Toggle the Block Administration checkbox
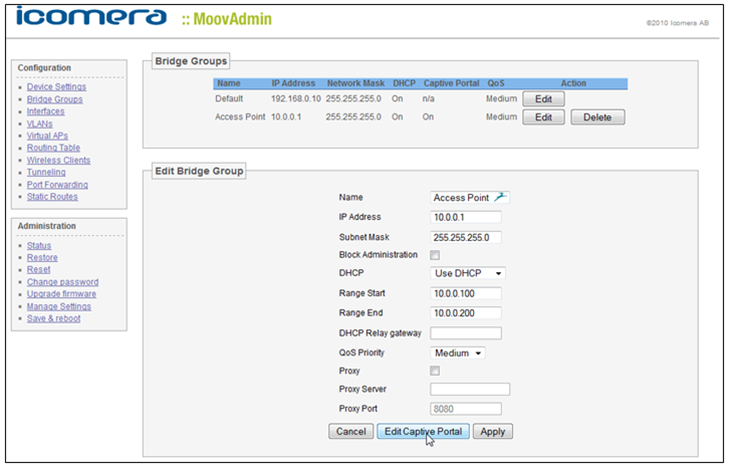 coord(435,255)
